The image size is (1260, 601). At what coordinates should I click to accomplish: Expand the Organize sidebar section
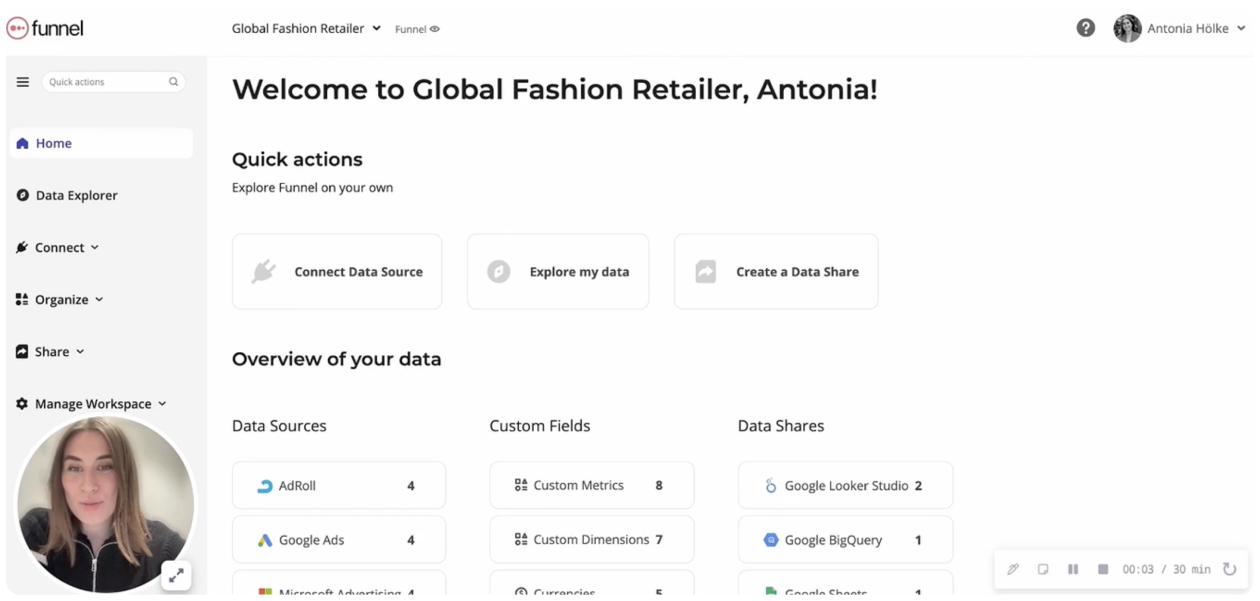point(60,299)
